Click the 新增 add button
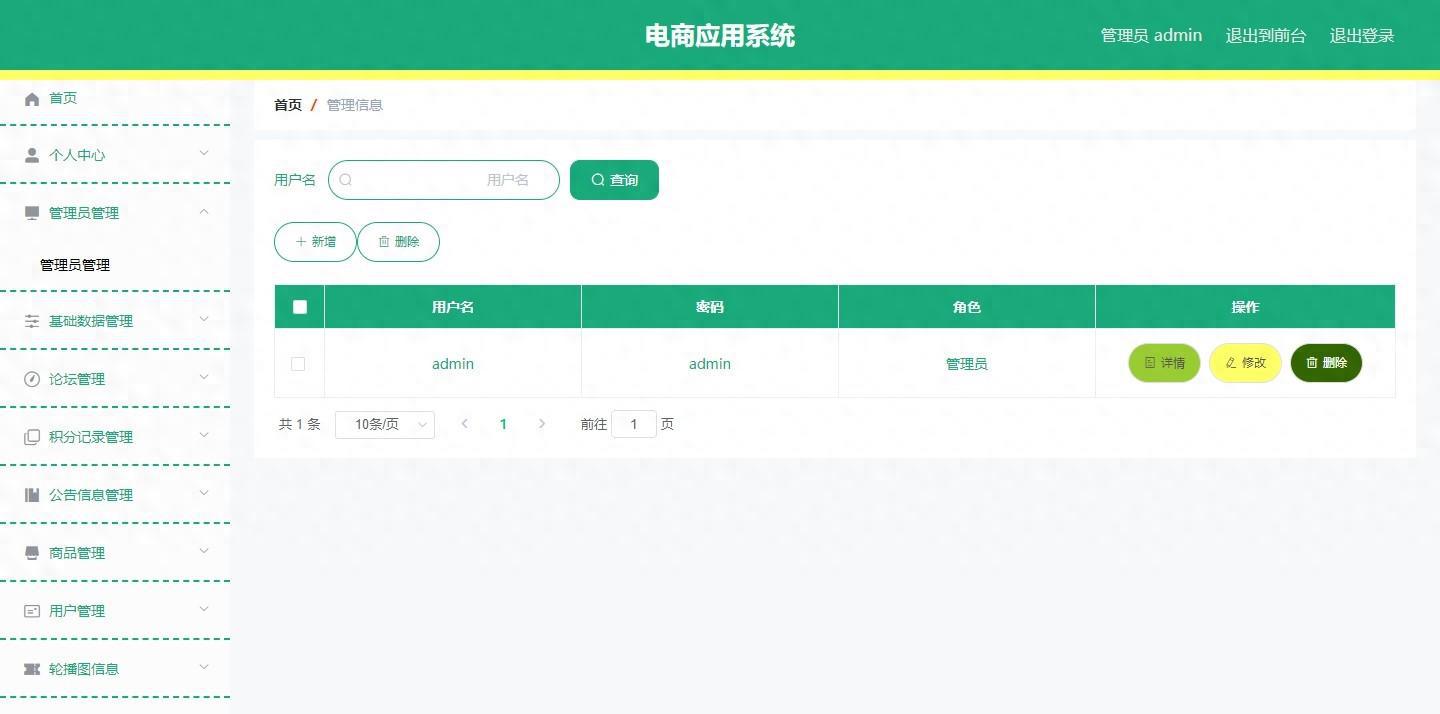The image size is (1440, 714). tap(315, 242)
